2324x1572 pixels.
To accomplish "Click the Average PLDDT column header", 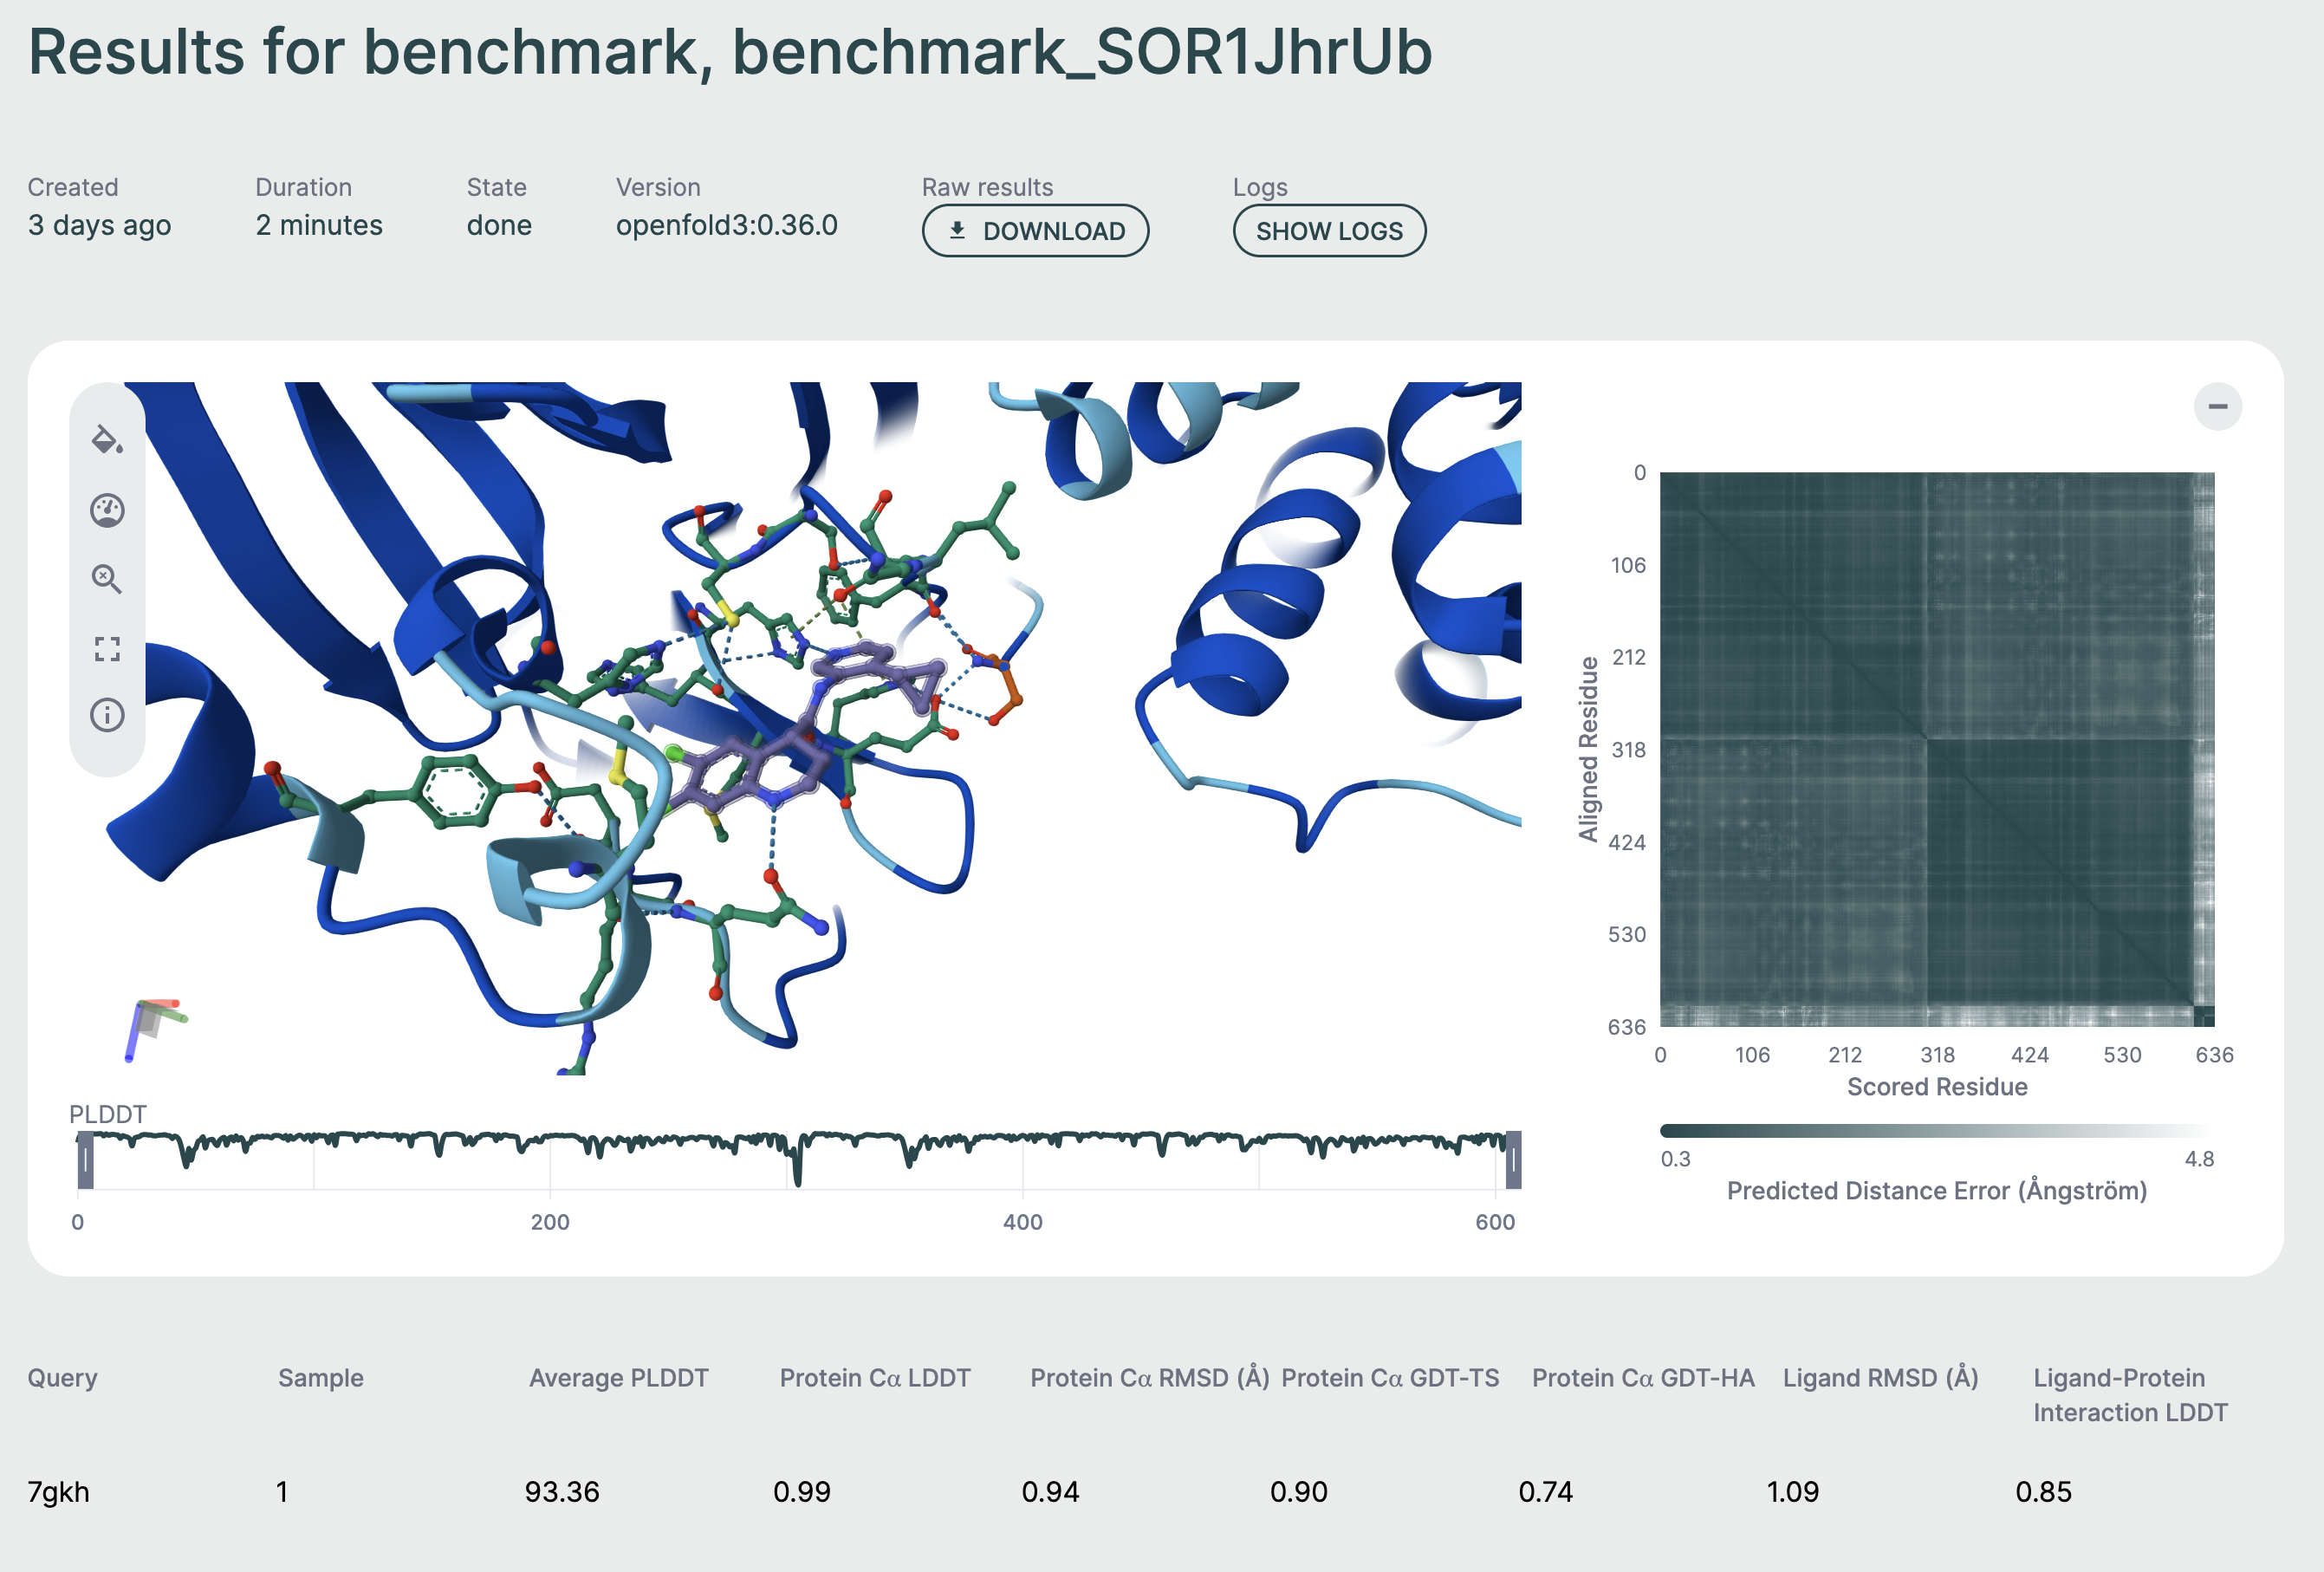I will (x=618, y=1378).
